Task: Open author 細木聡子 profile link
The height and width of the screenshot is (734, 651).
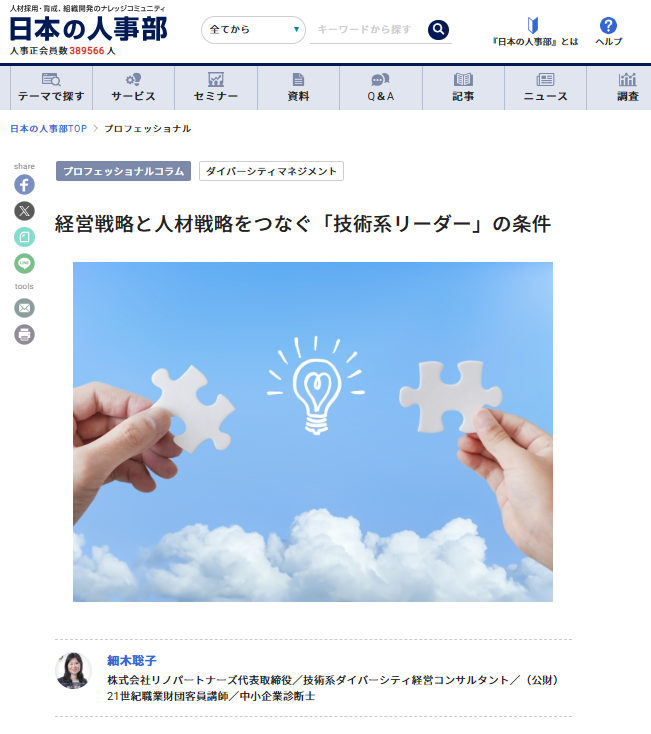Action: click(132, 661)
